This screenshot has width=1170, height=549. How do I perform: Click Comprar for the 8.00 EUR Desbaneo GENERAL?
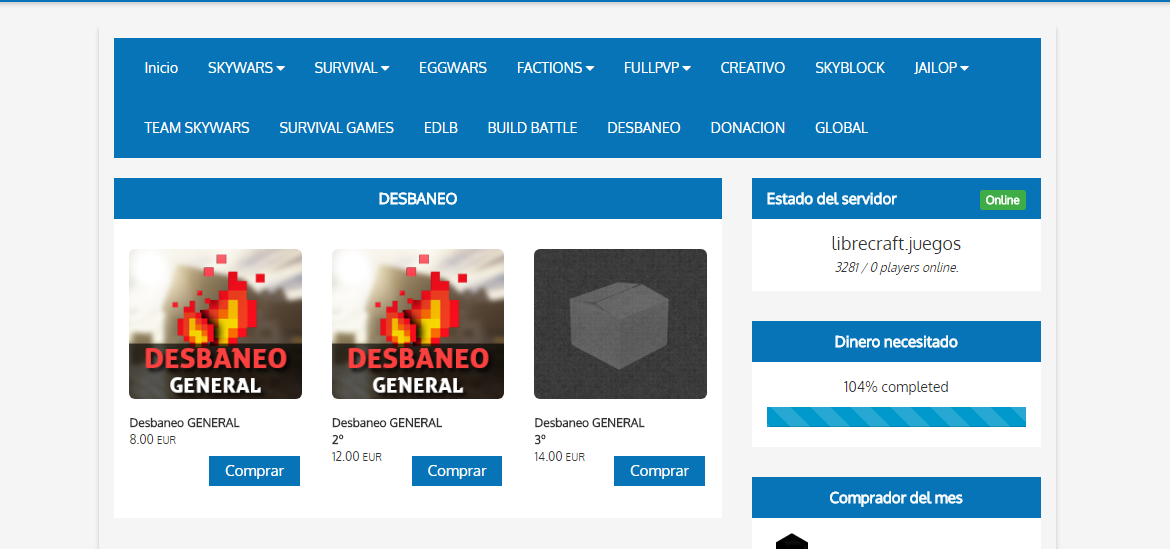pos(254,471)
